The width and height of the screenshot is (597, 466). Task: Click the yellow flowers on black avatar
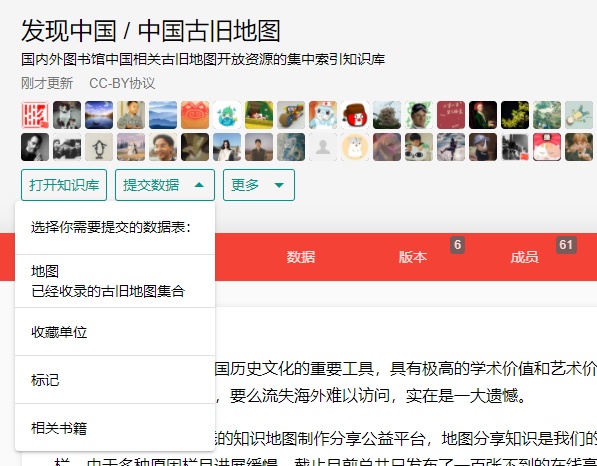point(514,115)
